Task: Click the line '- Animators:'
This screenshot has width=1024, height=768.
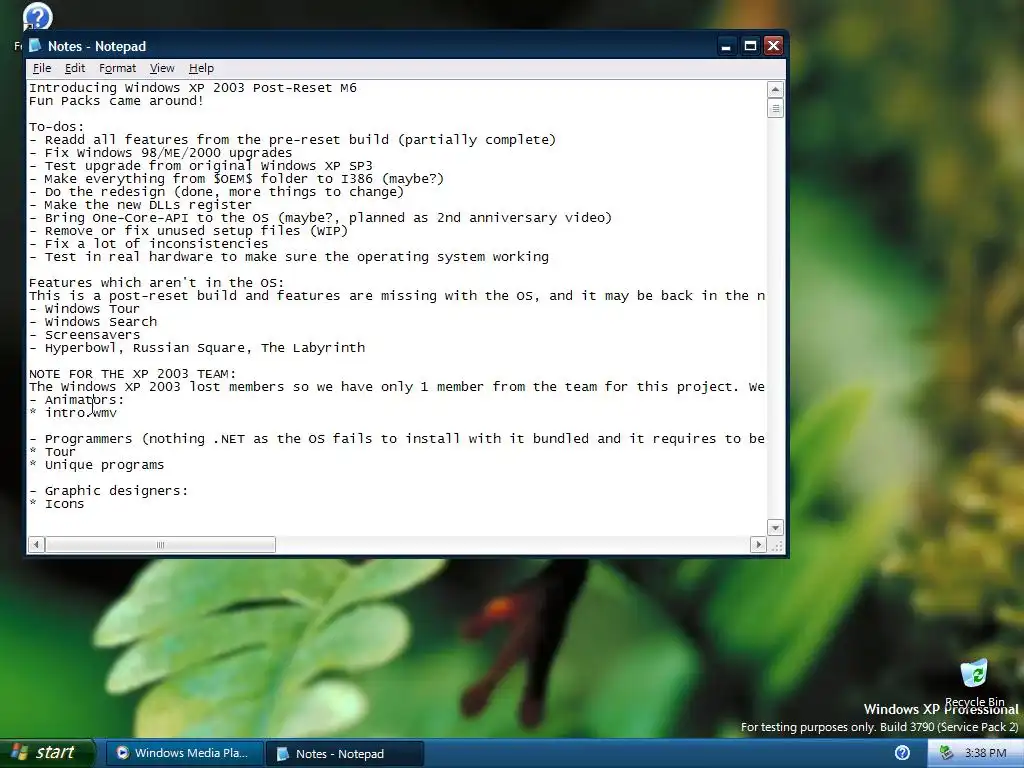Action: coord(76,400)
